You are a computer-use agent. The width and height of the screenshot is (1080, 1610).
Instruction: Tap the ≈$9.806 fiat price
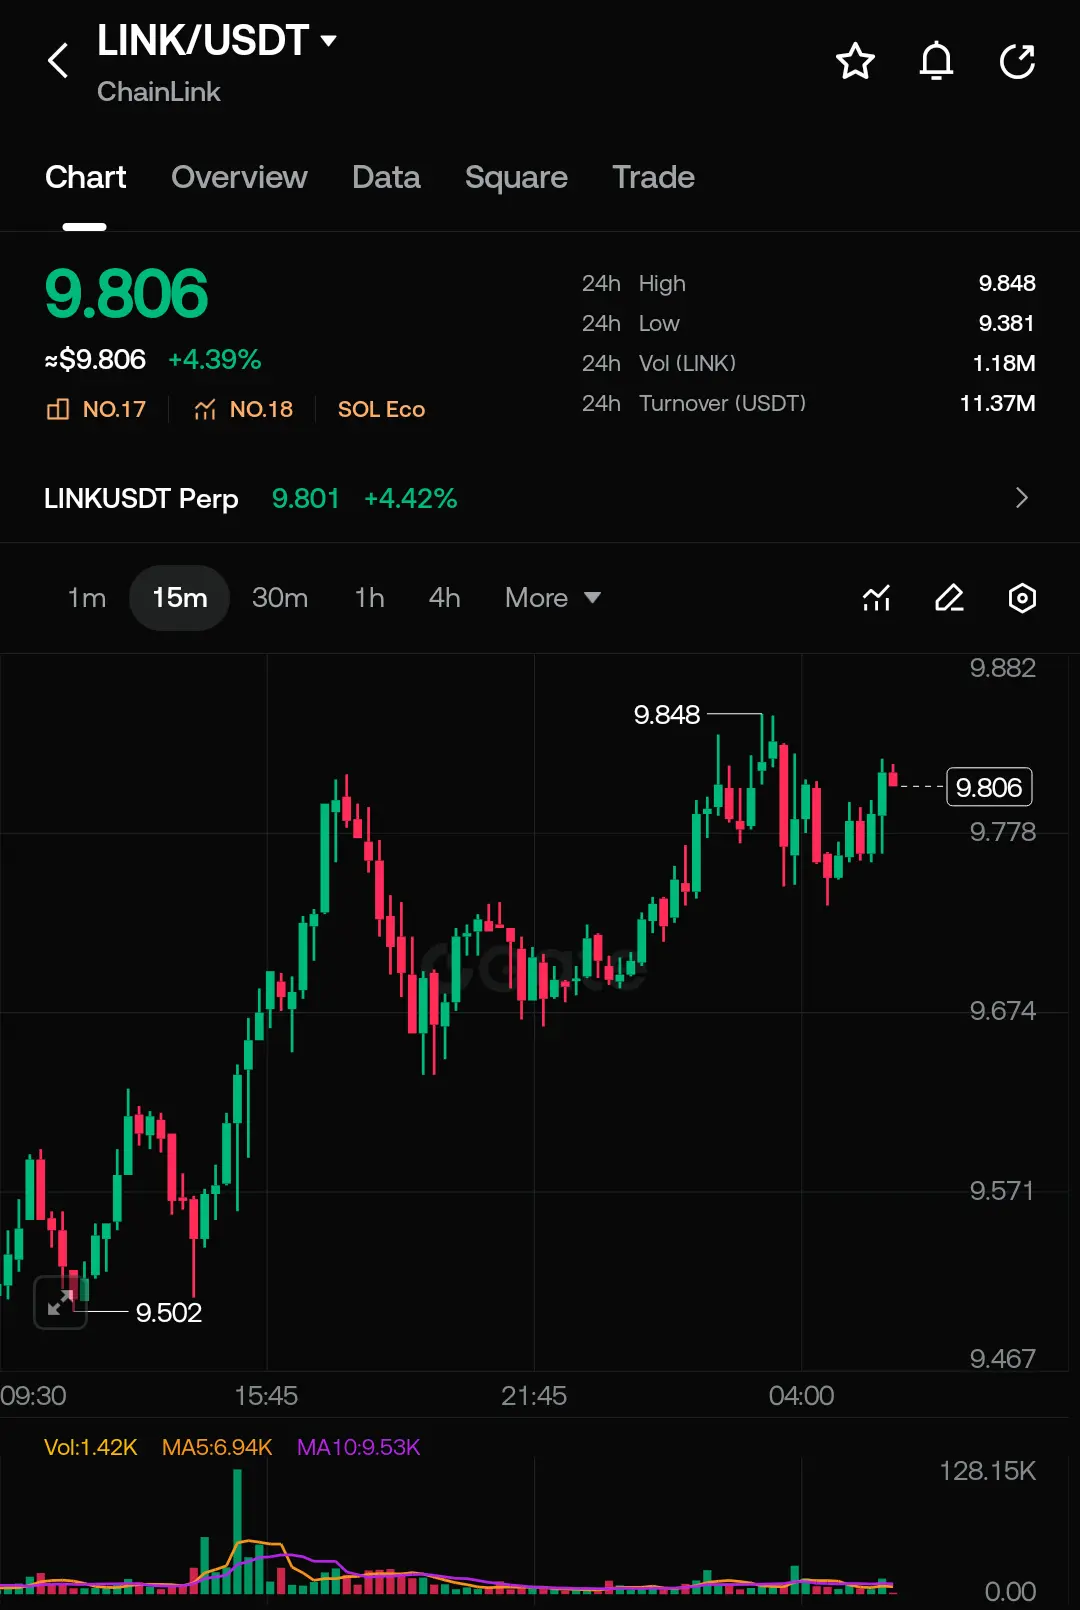coord(95,359)
